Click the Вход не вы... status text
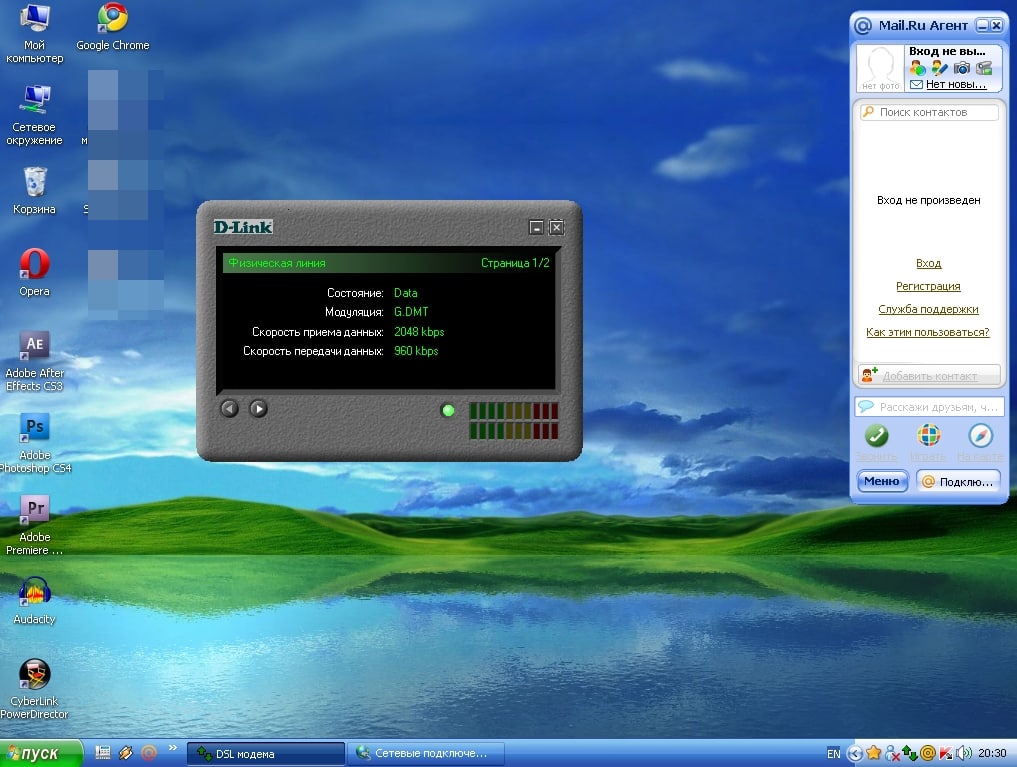The image size is (1017, 767). (947, 51)
